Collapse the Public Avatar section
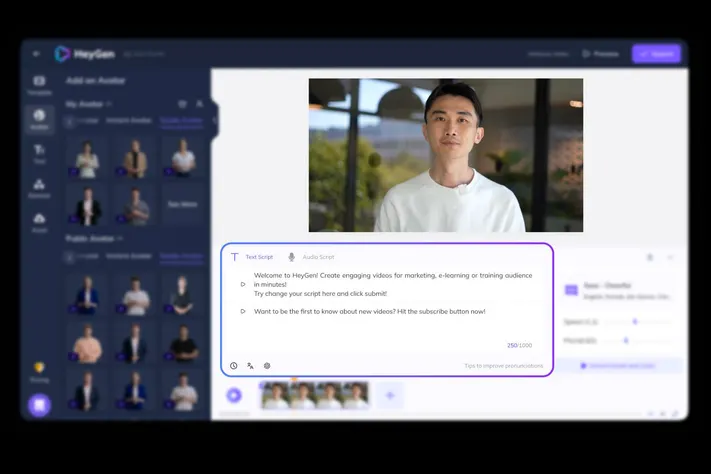Viewport: 711px width, 474px height. [121, 238]
